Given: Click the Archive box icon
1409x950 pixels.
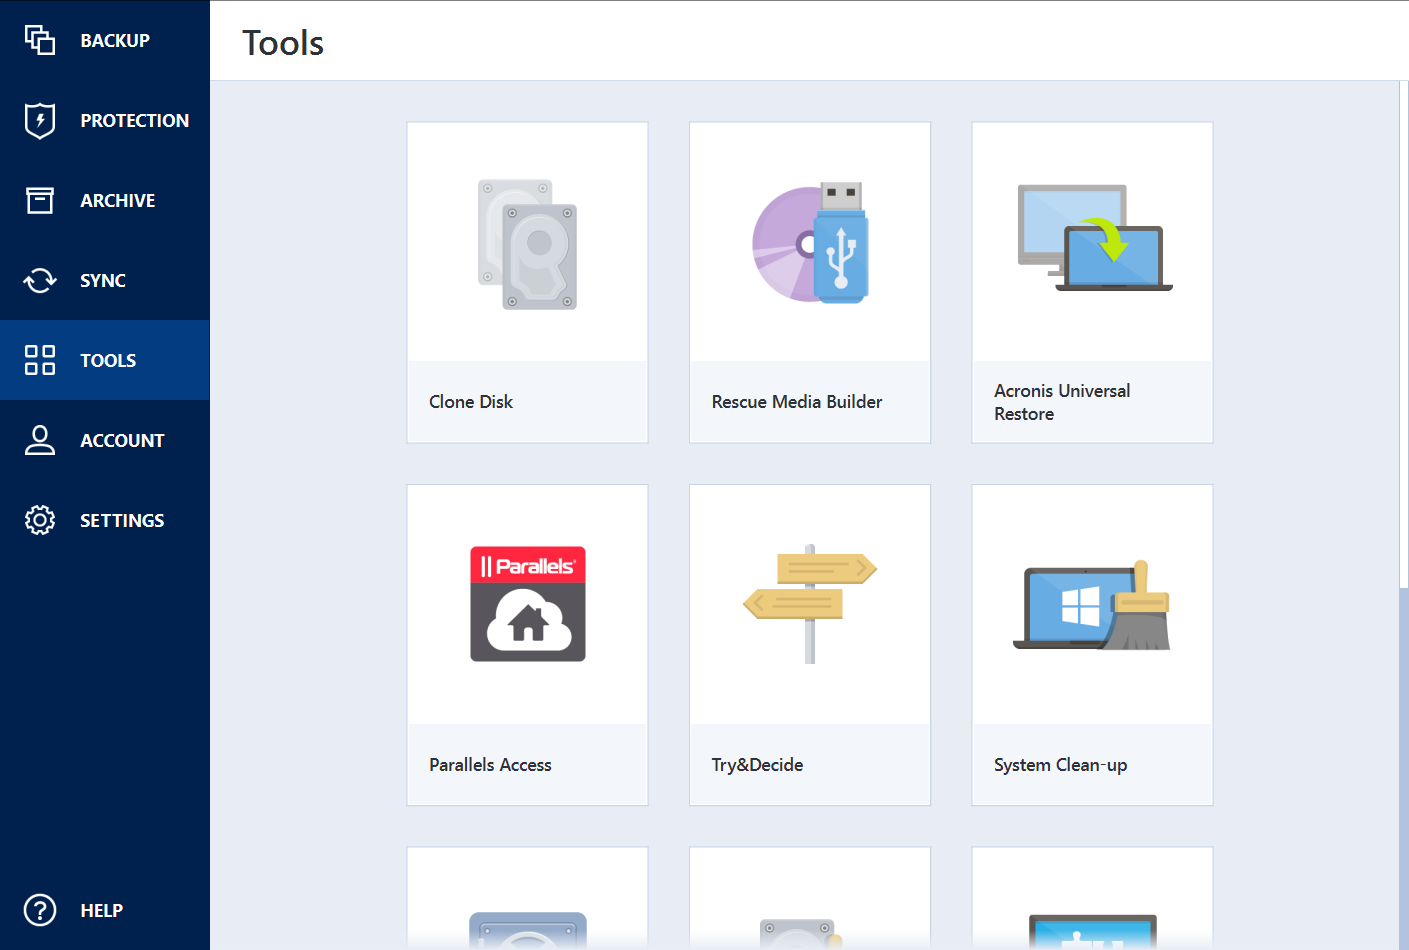Looking at the screenshot, I should pos(40,200).
